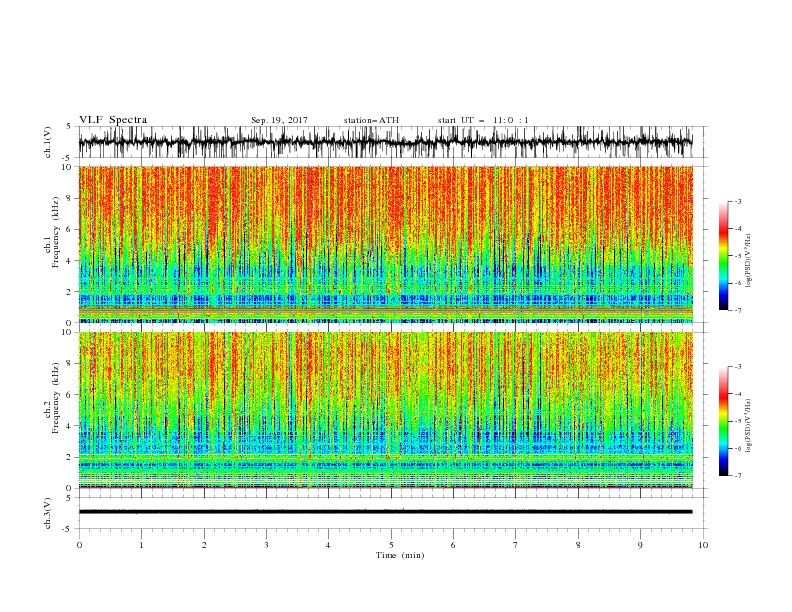Image resolution: width=792 pixels, height=612 pixels.
Task: Click the ch.1(V) waveform axis label
Action: pyautogui.click(x=48, y=142)
